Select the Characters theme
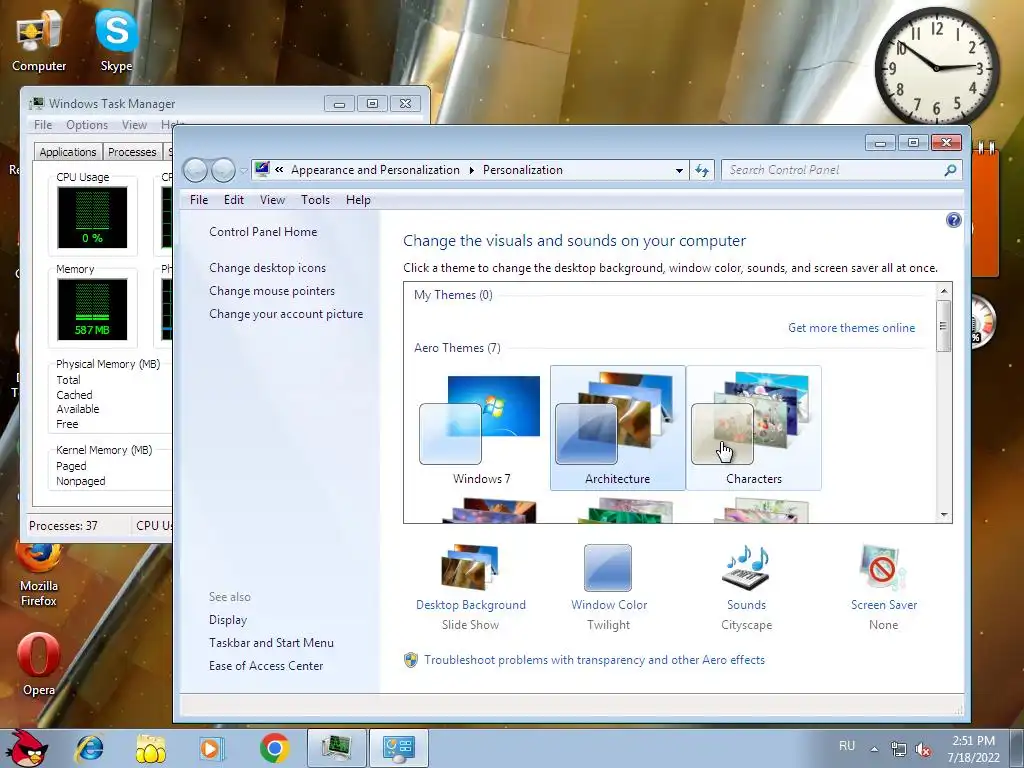 pos(754,428)
